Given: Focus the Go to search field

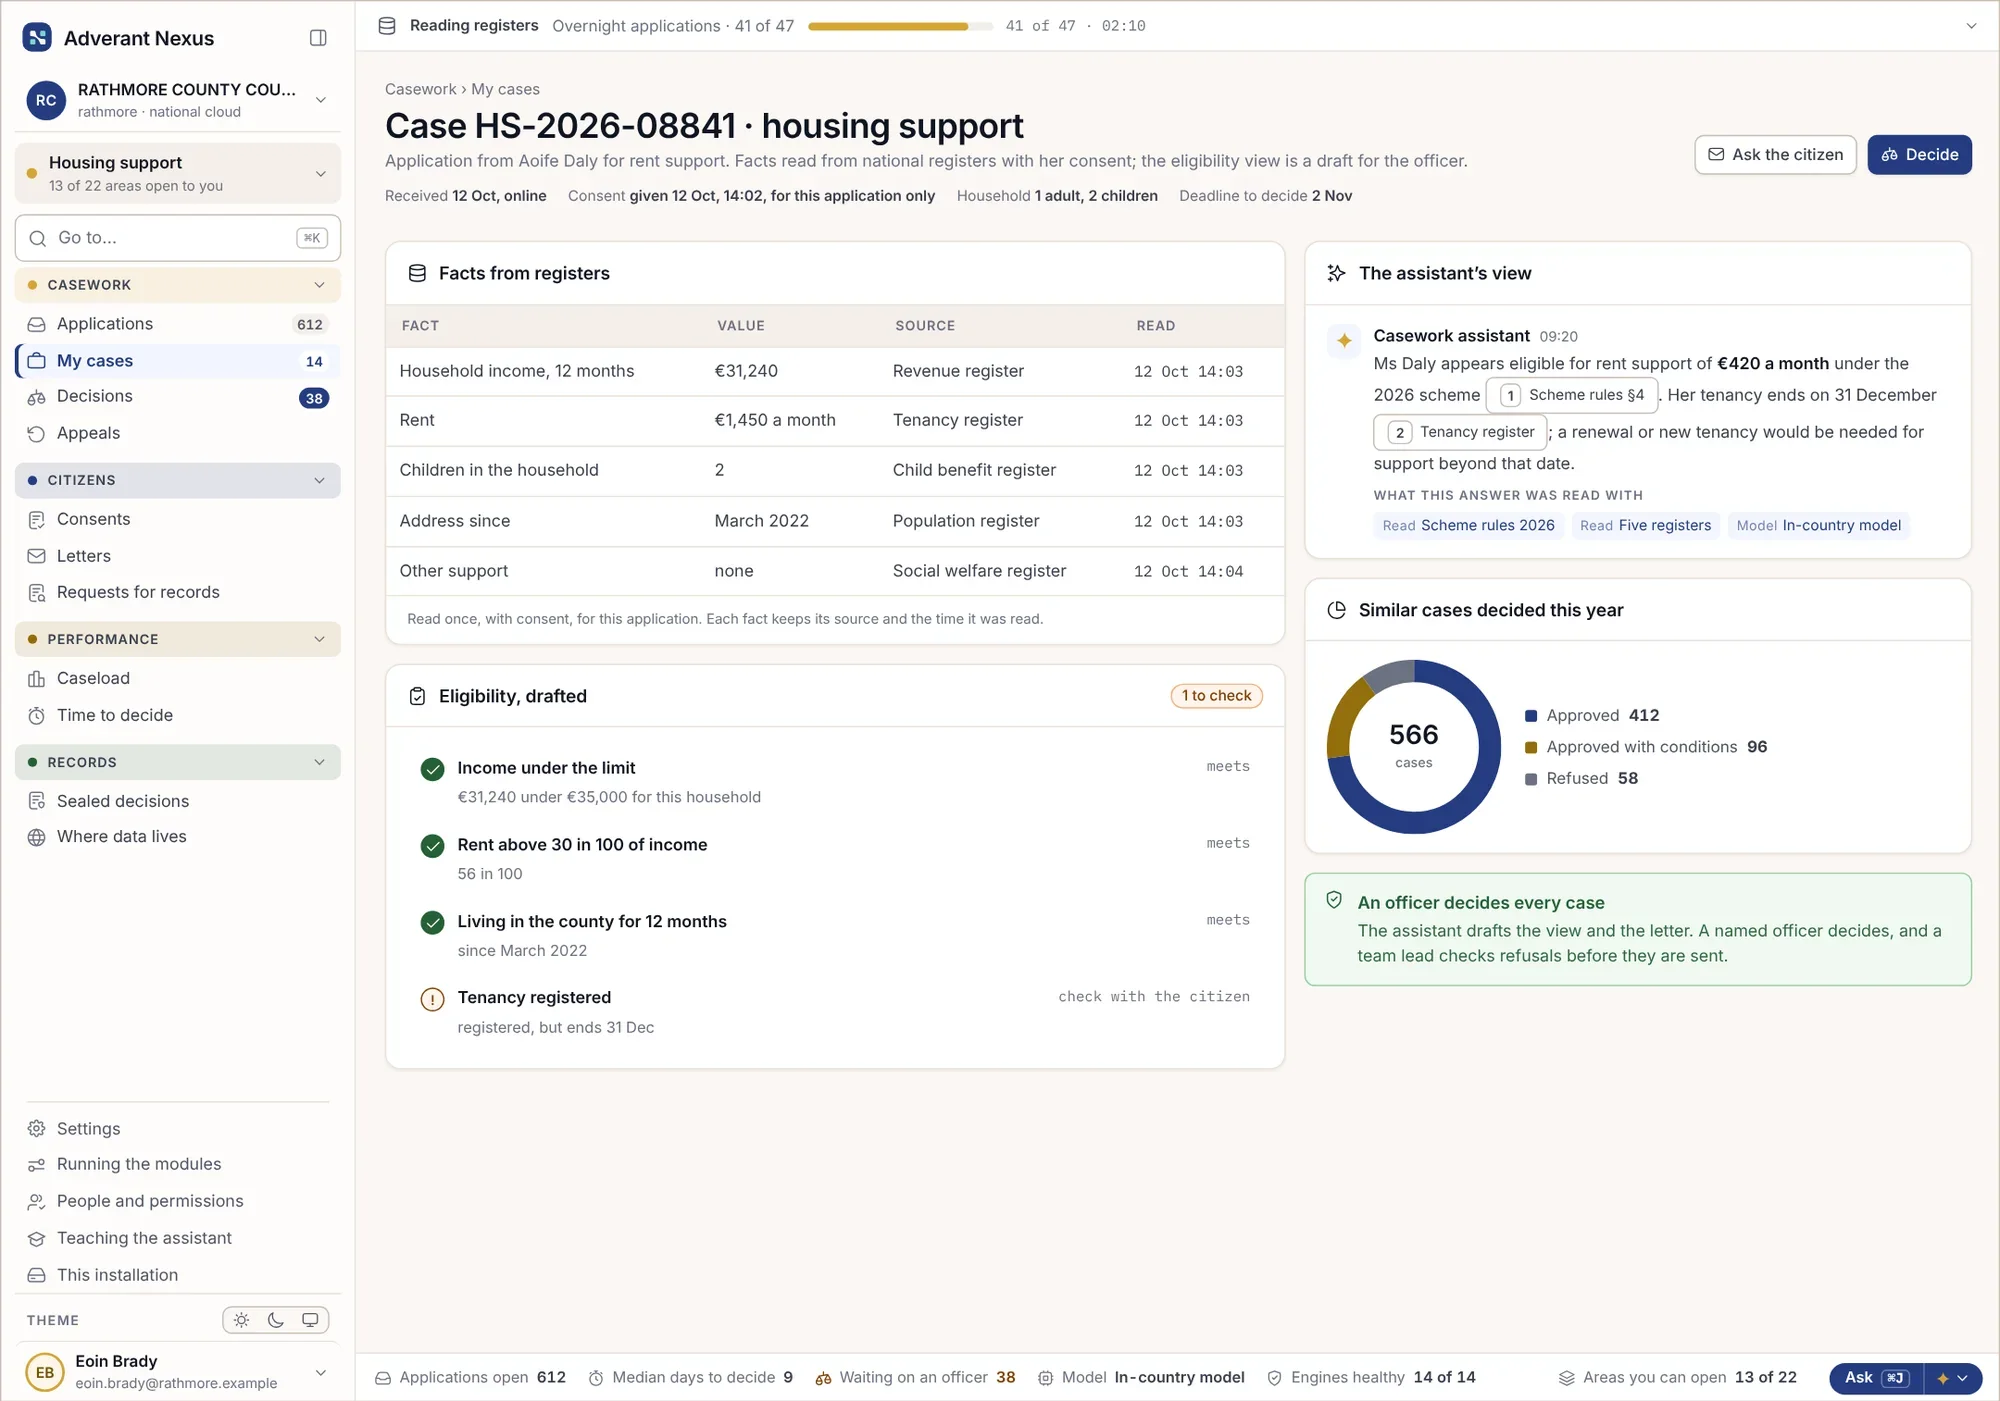Looking at the screenshot, I should (x=178, y=238).
